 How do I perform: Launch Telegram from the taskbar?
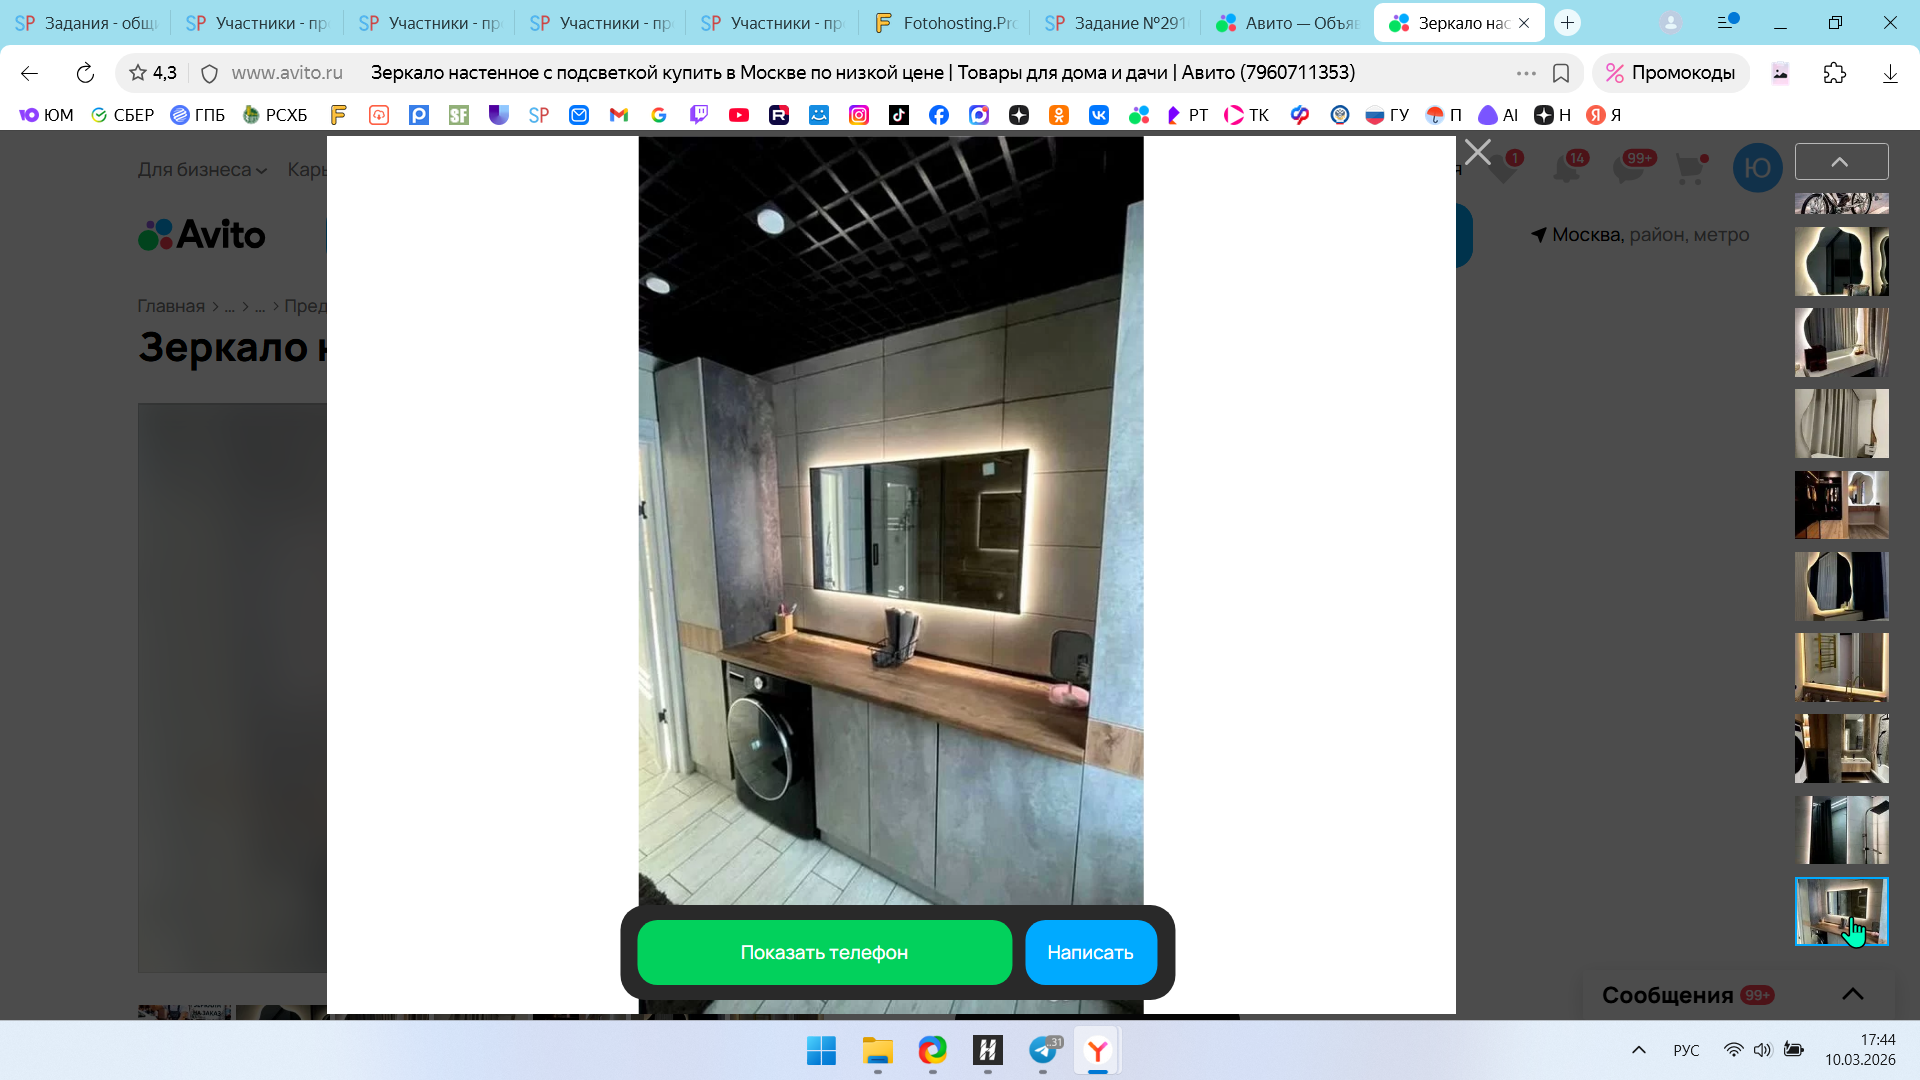pos(1043,1051)
